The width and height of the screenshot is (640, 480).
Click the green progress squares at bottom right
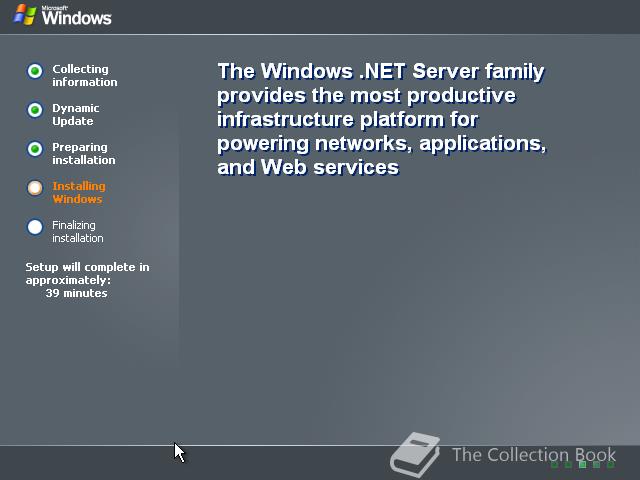[583, 464]
